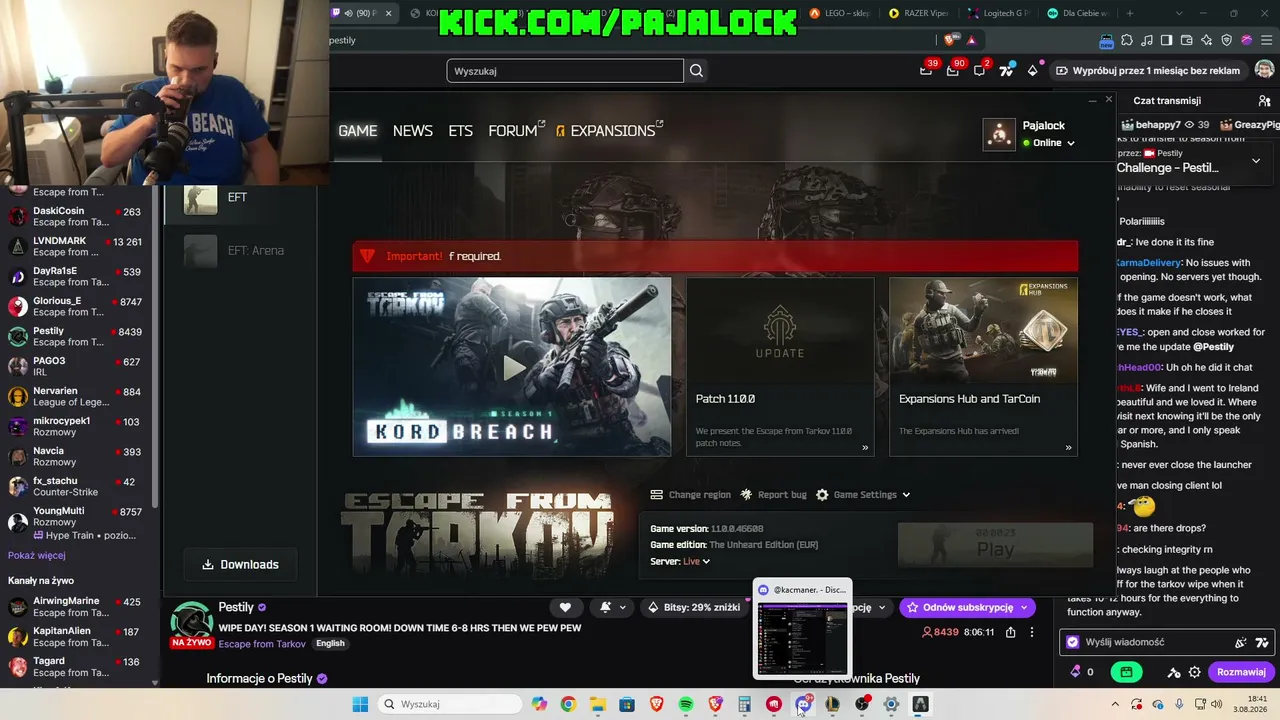Click the Brave Shields icon in address bar
The width and height of the screenshot is (1280, 720).
[949, 40]
